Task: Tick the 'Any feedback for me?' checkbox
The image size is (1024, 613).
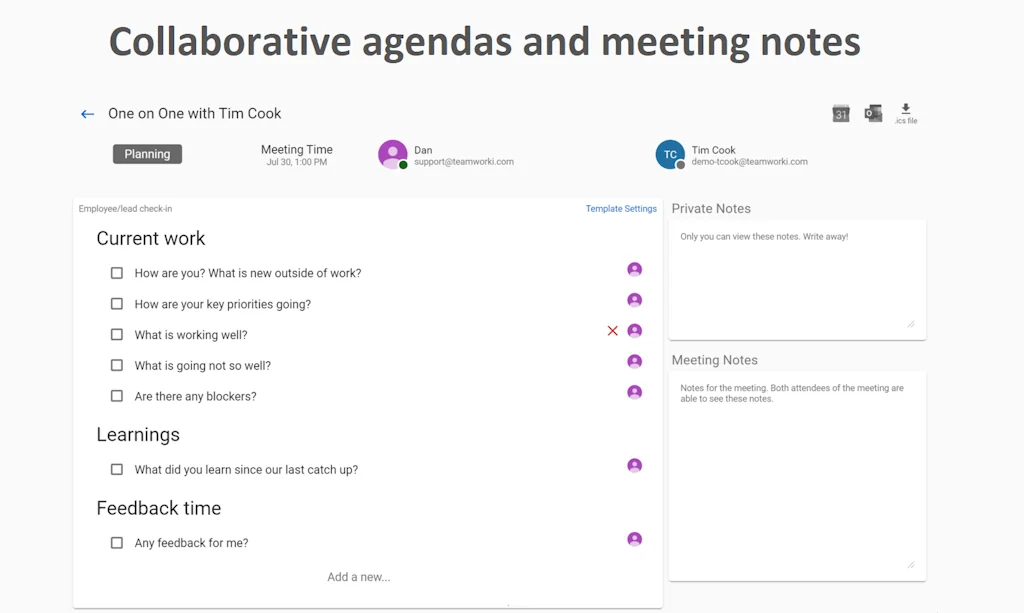Action: point(117,543)
